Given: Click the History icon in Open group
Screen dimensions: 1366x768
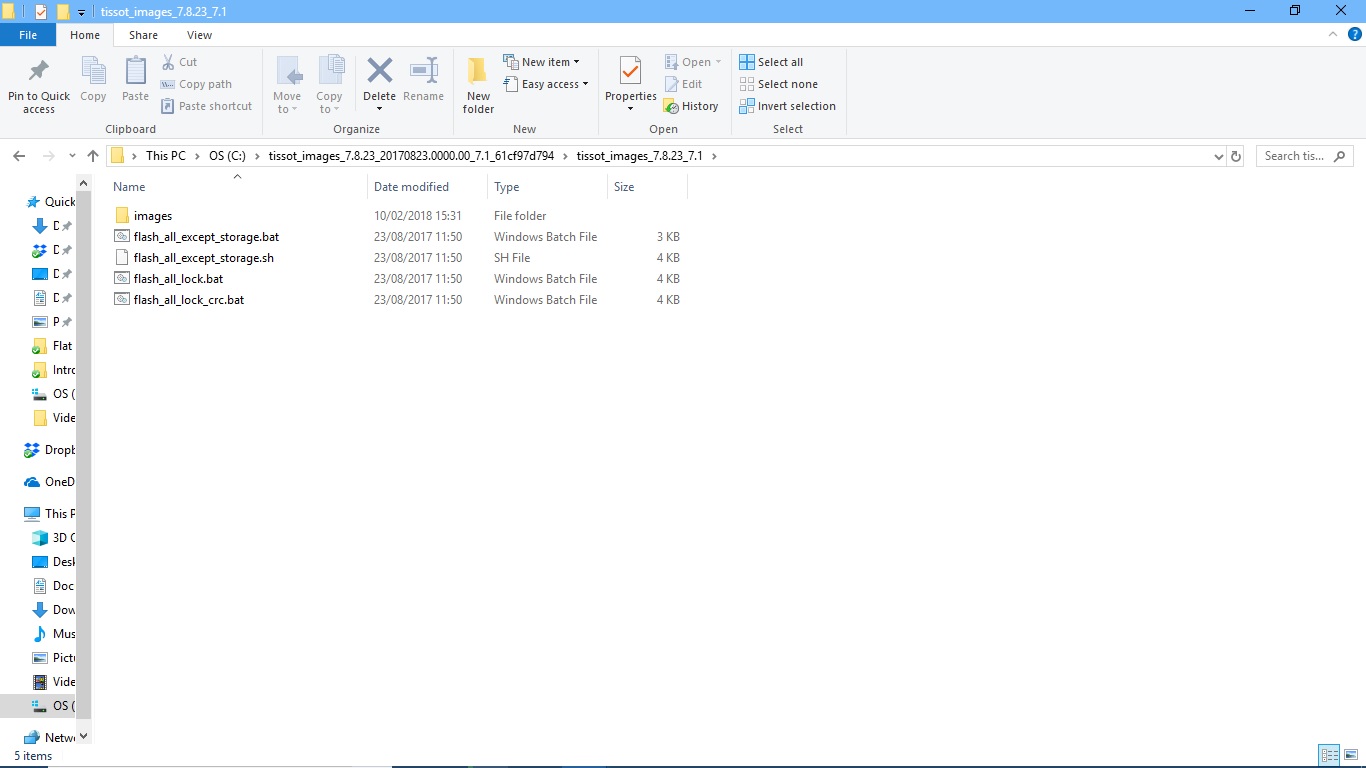Looking at the screenshot, I should tap(691, 106).
